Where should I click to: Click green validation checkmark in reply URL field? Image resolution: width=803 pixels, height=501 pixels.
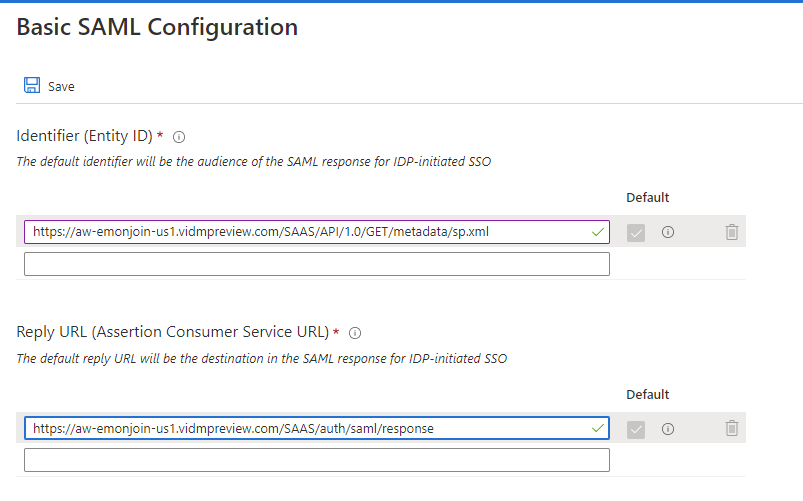pos(598,428)
